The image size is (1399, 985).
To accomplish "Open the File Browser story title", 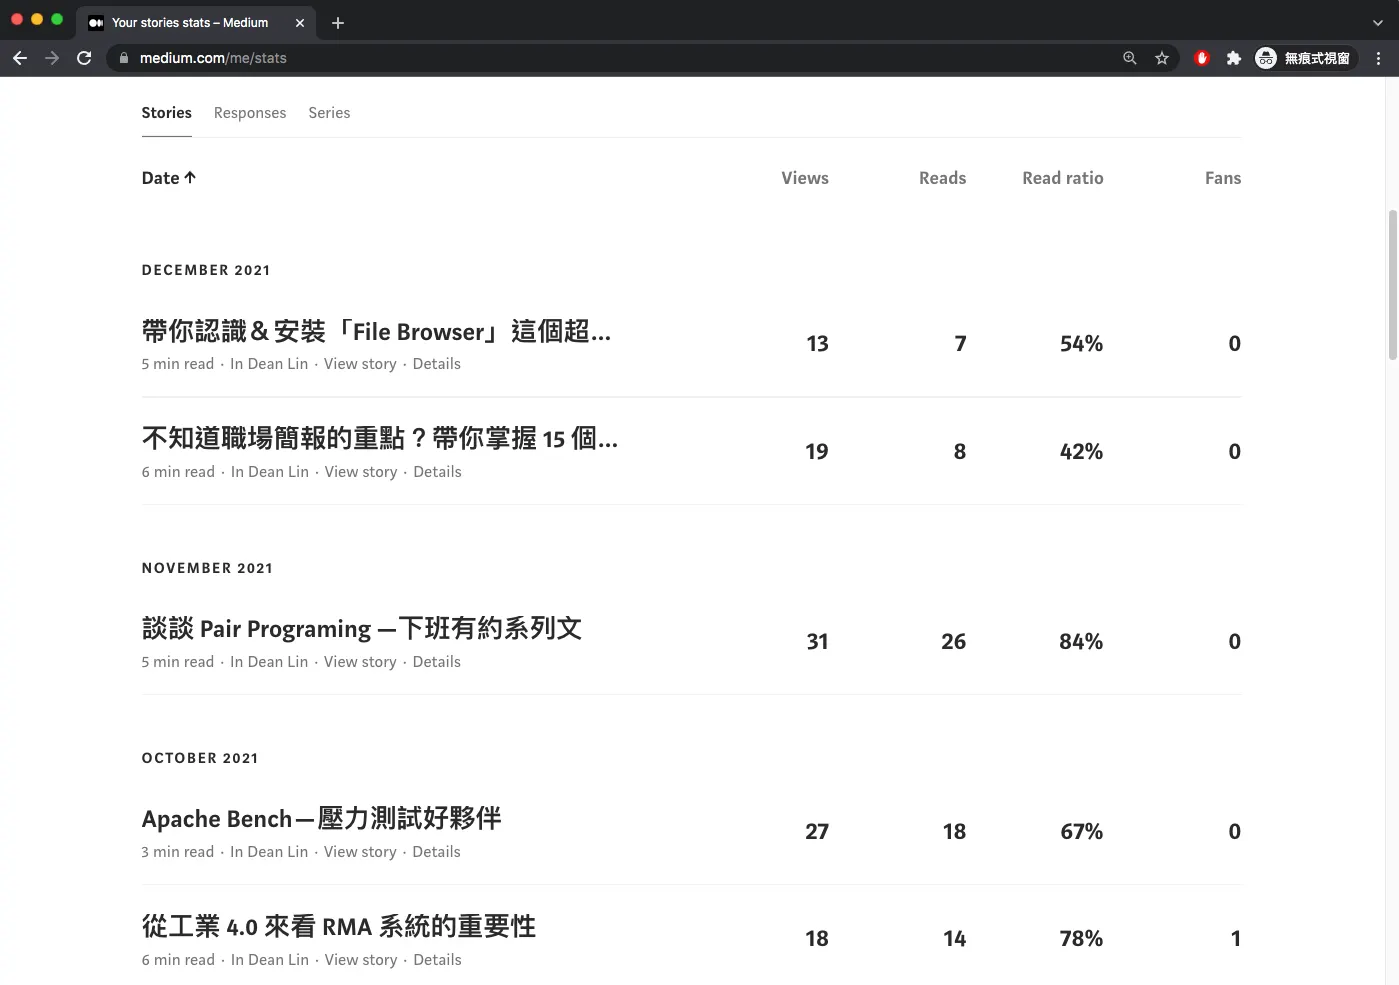I will point(376,331).
